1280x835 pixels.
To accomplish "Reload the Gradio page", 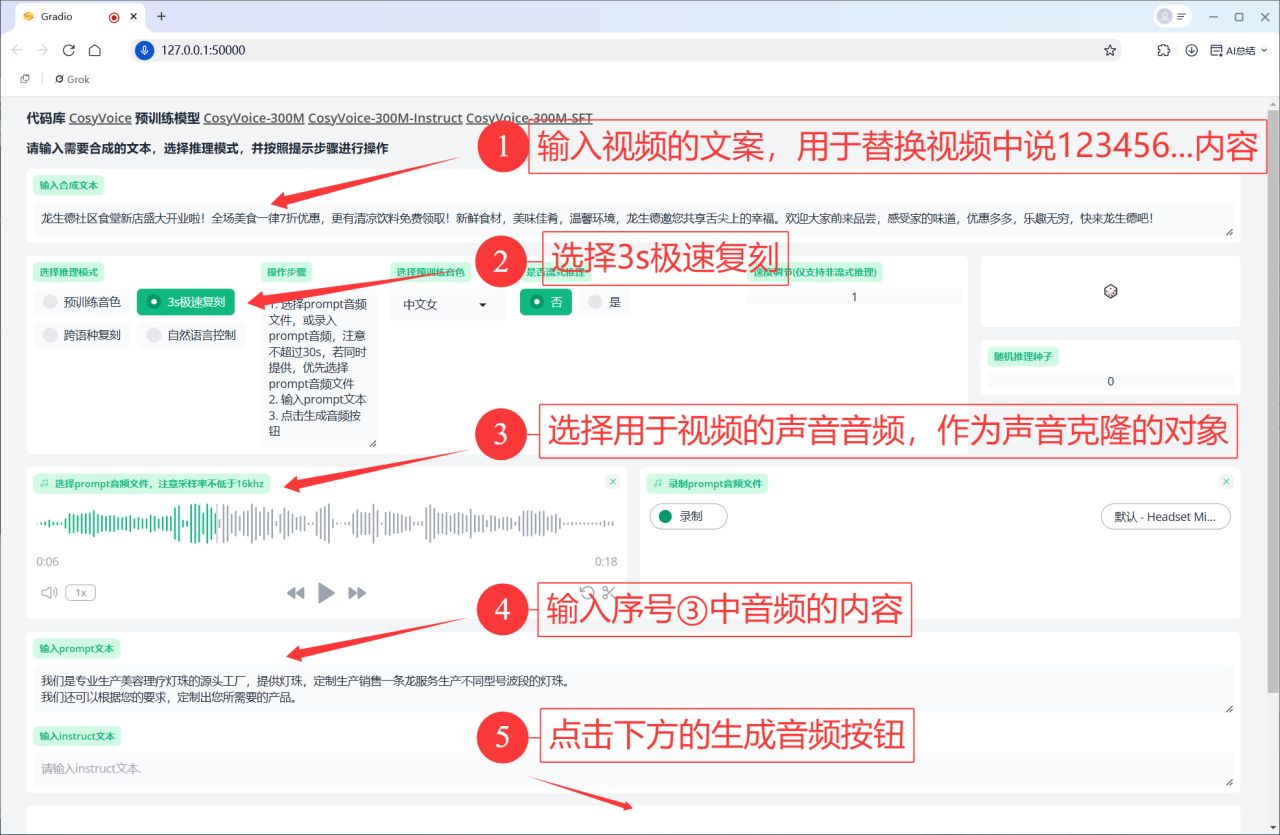I will tap(68, 50).
